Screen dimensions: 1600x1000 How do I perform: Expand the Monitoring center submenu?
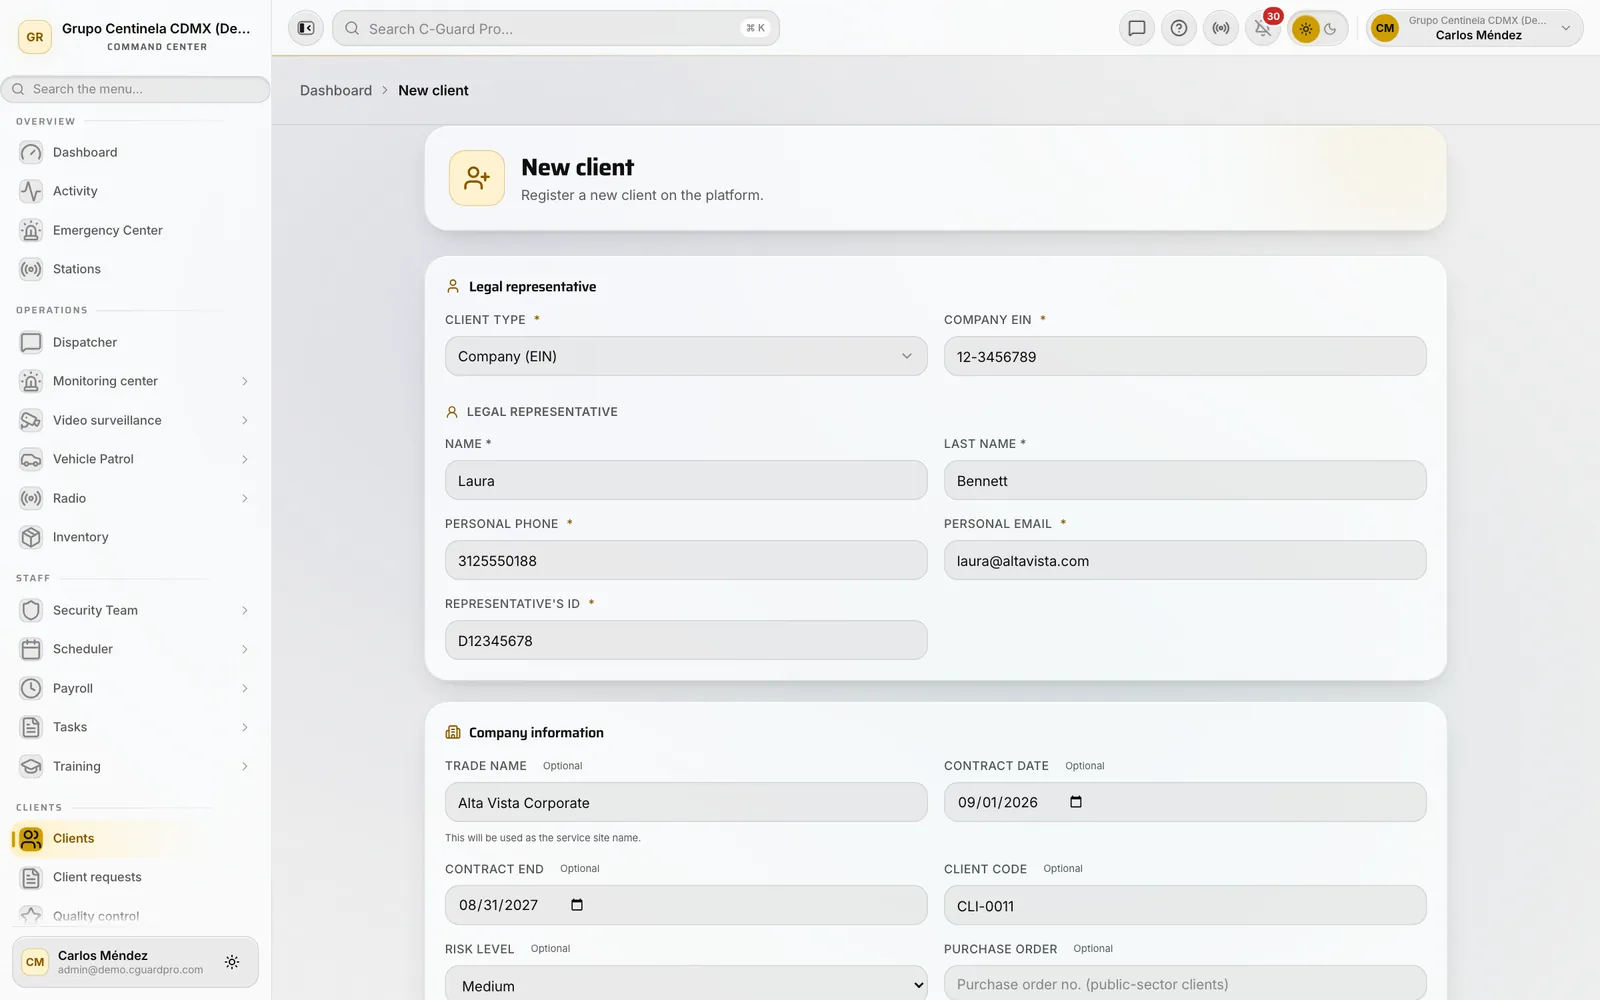coord(244,381)
